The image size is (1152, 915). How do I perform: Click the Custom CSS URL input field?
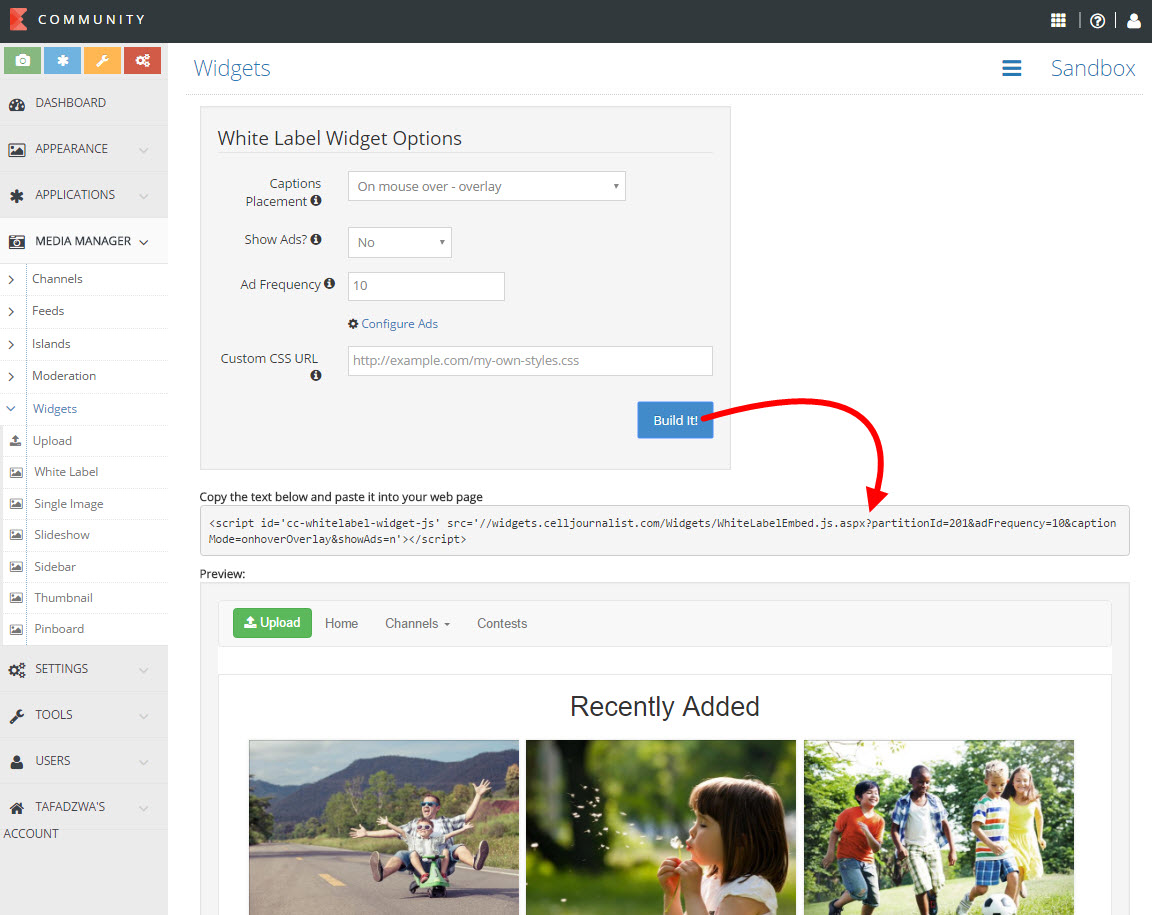point(530,361)
